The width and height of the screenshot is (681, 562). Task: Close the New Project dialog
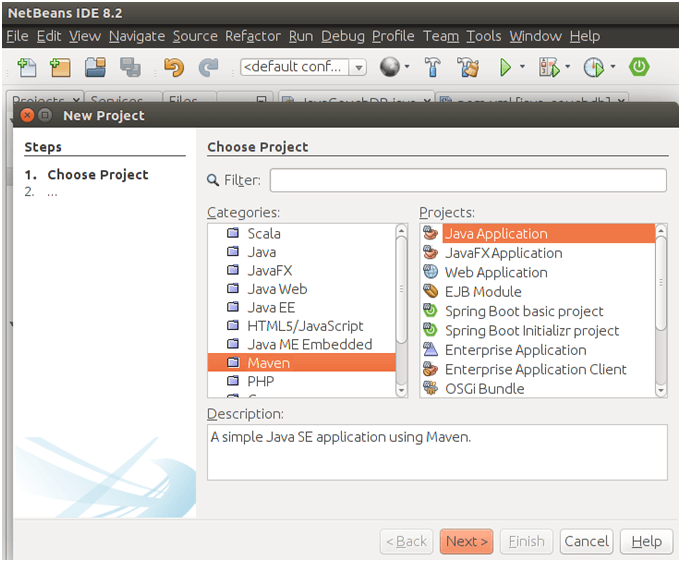point(27,115)
